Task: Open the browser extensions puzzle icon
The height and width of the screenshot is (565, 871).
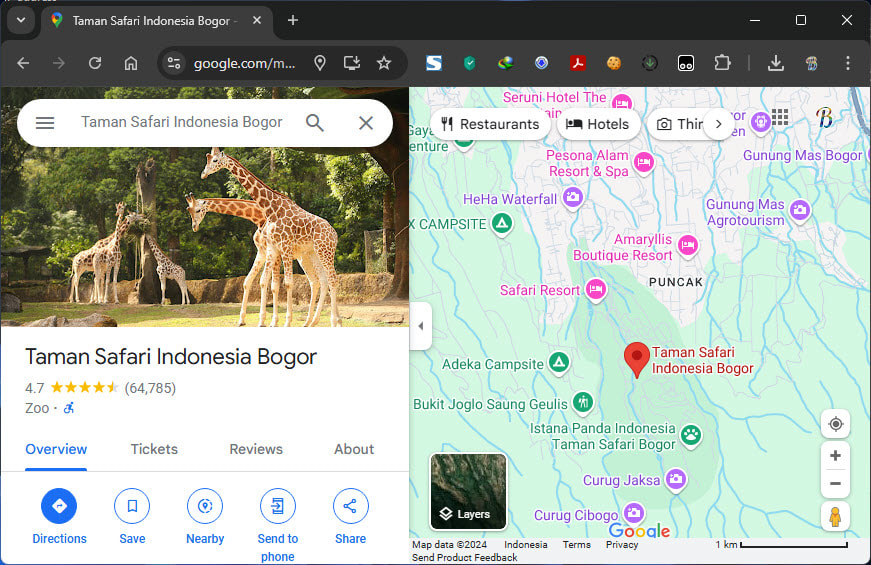Action: 722,63
